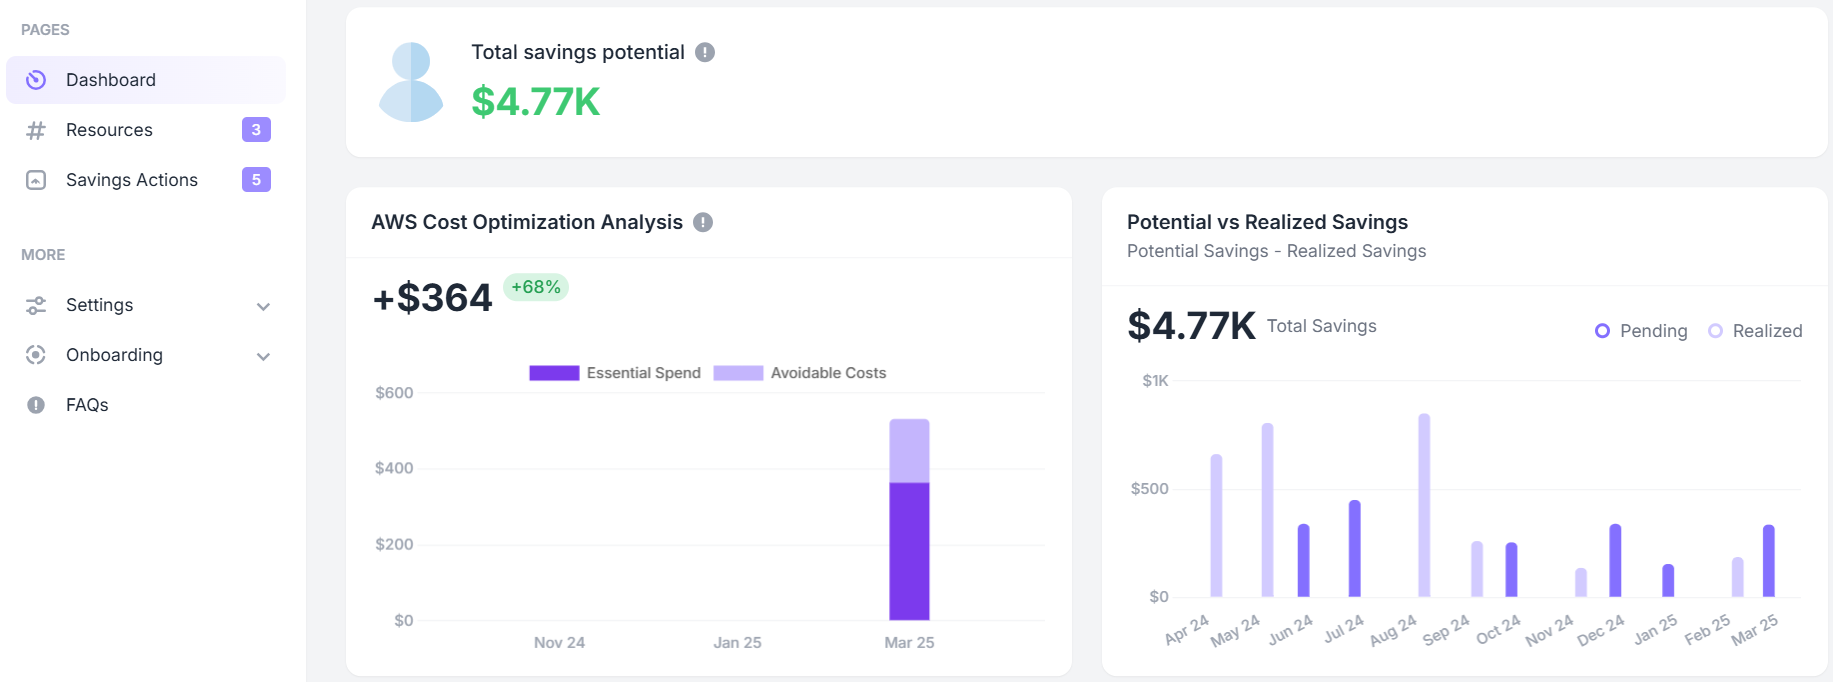Viewport: 1833px width, 682px height.
Task: Click the Resources badge showing 3
Action: tap(256, 130)
